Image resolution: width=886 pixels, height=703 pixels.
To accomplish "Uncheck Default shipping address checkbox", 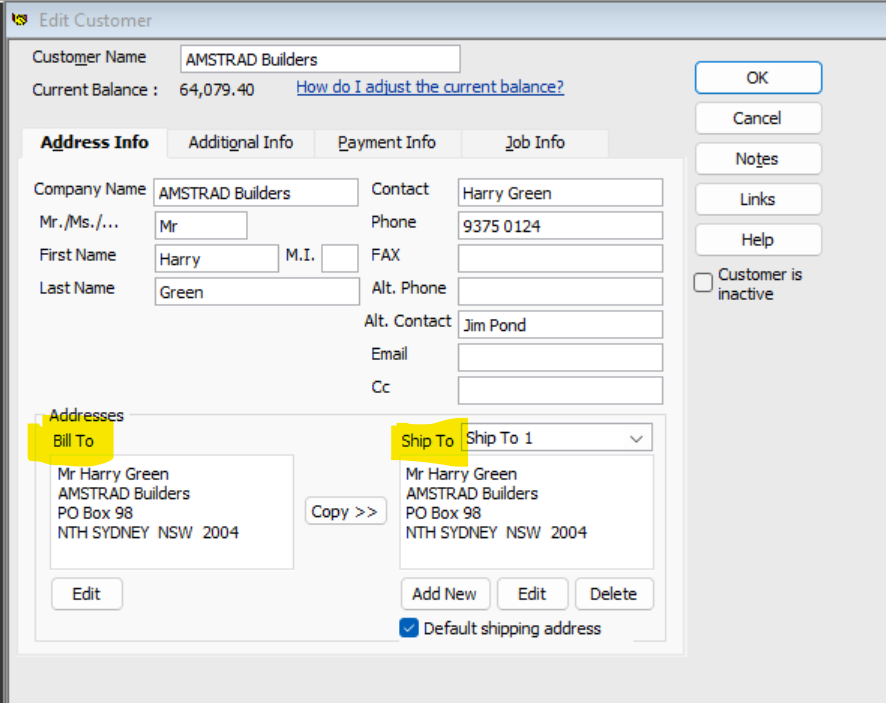I will pos(409,628).
